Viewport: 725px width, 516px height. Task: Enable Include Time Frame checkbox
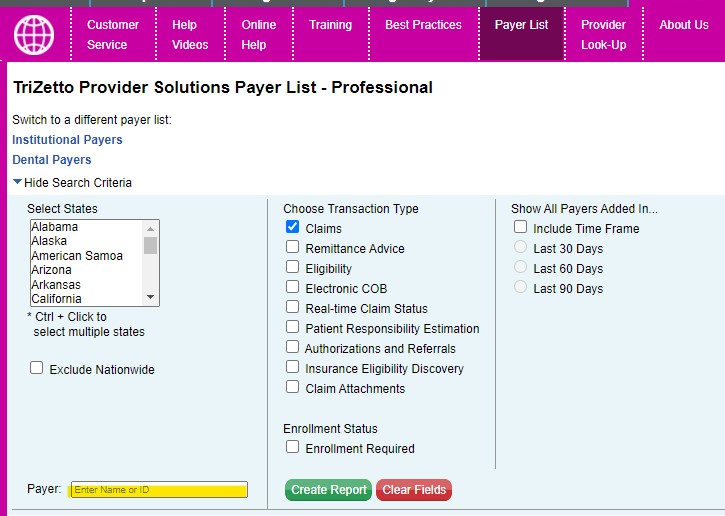pyautogui.click(x=521, y=227)
